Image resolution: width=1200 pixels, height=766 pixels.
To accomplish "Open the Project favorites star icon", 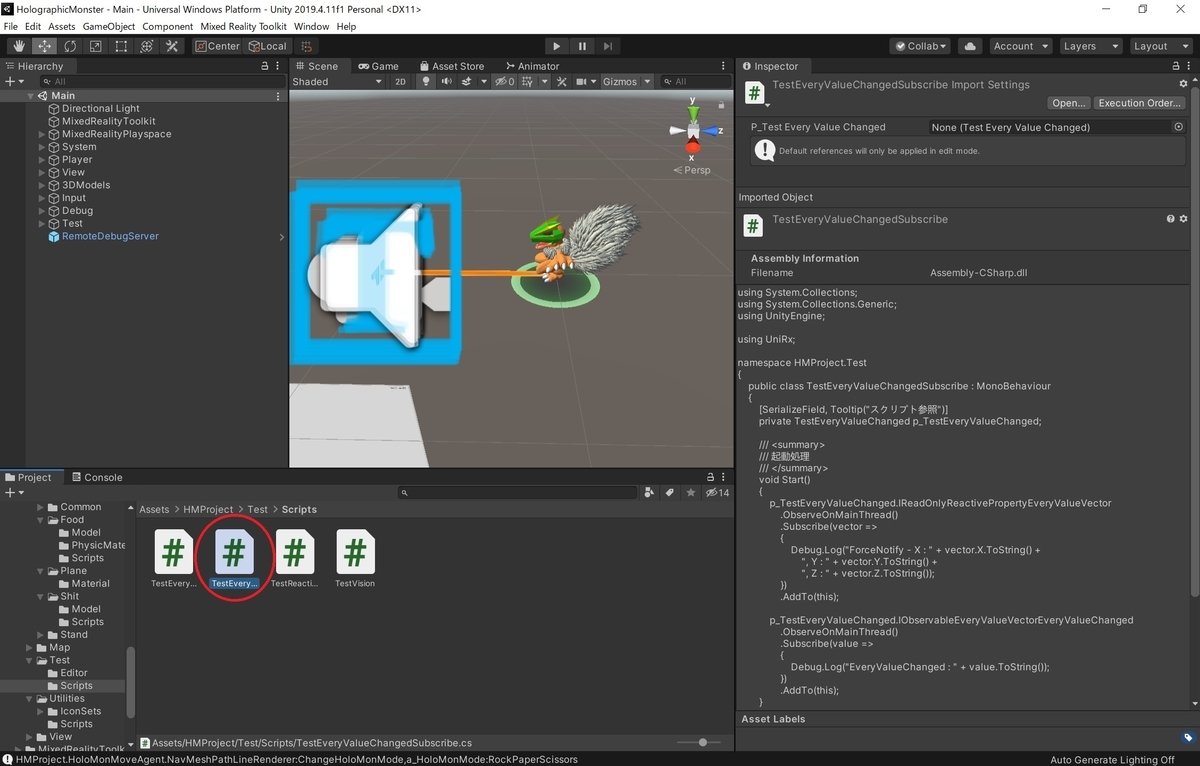I will (690, 492).
